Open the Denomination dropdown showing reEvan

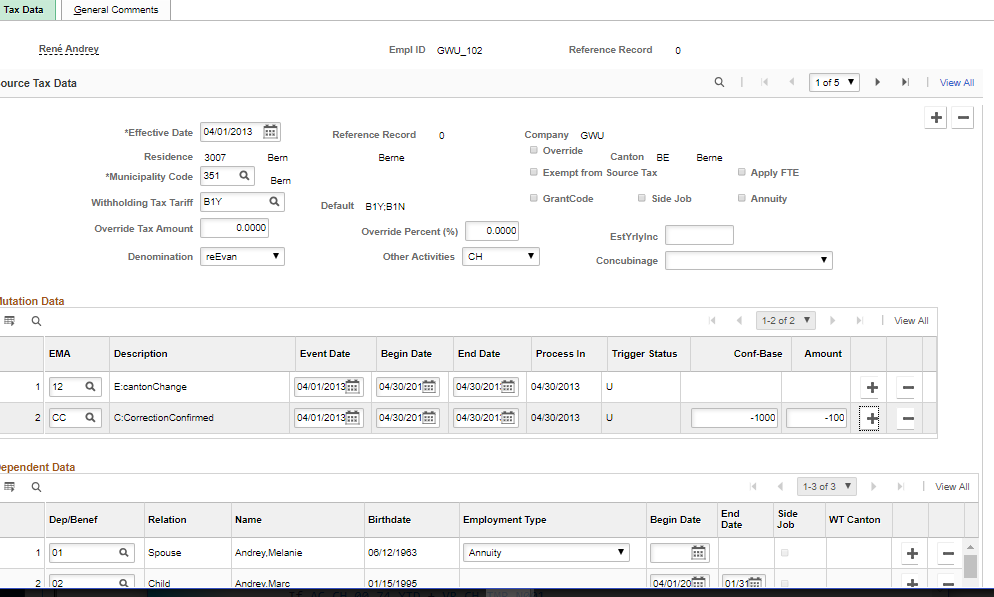click(242, 256)
